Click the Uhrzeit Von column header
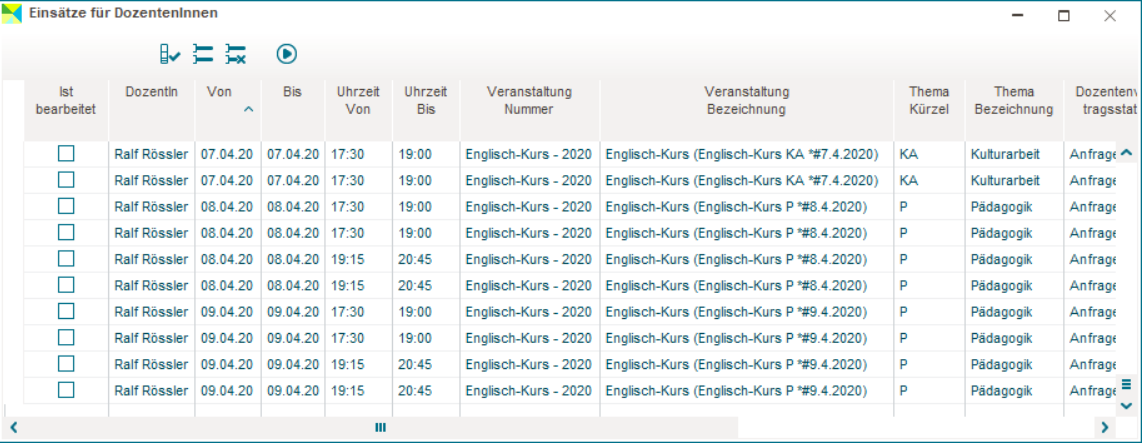This screenshot has height=443, width=1142. point(358,100)
